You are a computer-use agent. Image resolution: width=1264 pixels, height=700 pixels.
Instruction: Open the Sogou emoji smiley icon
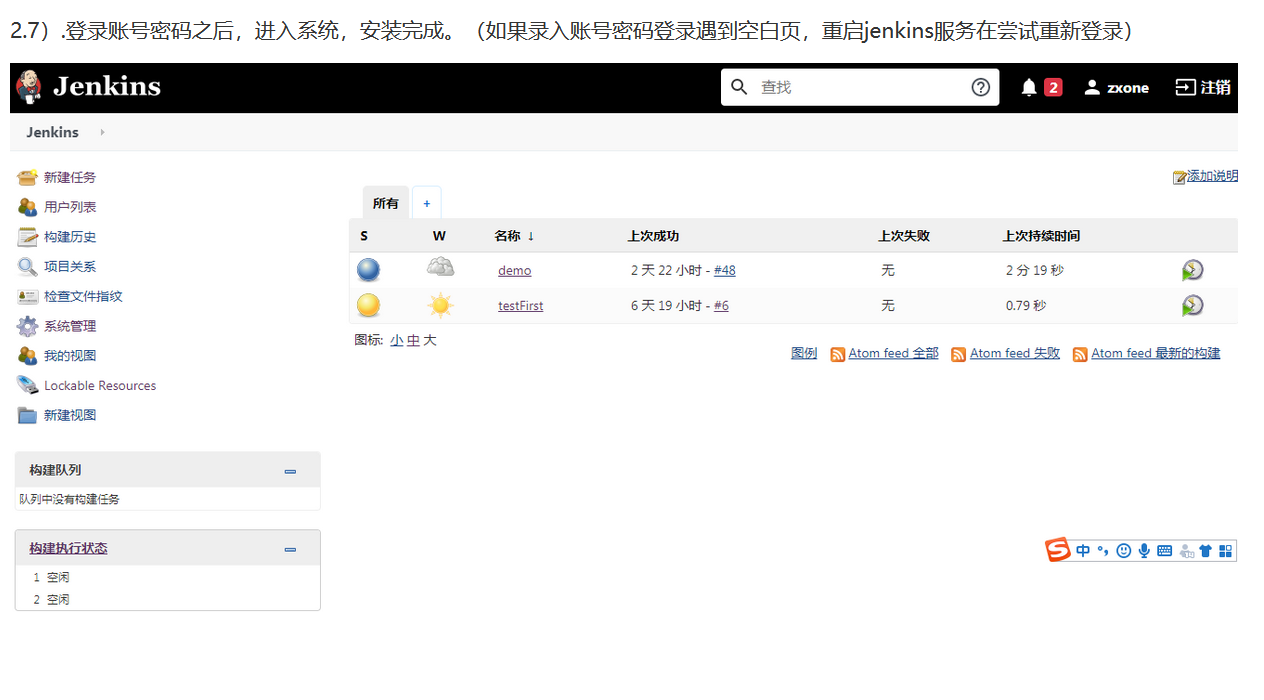(x=1123, y=551)
